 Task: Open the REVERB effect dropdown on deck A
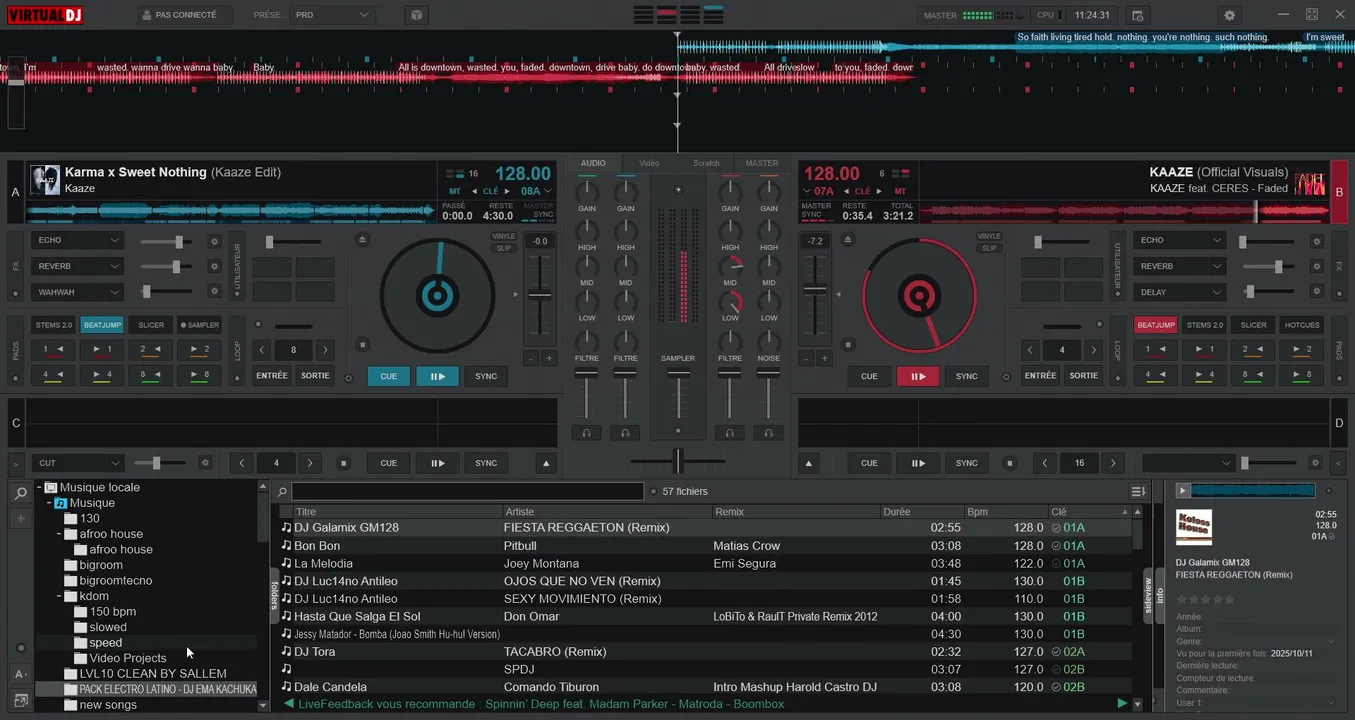click(79, 266)
